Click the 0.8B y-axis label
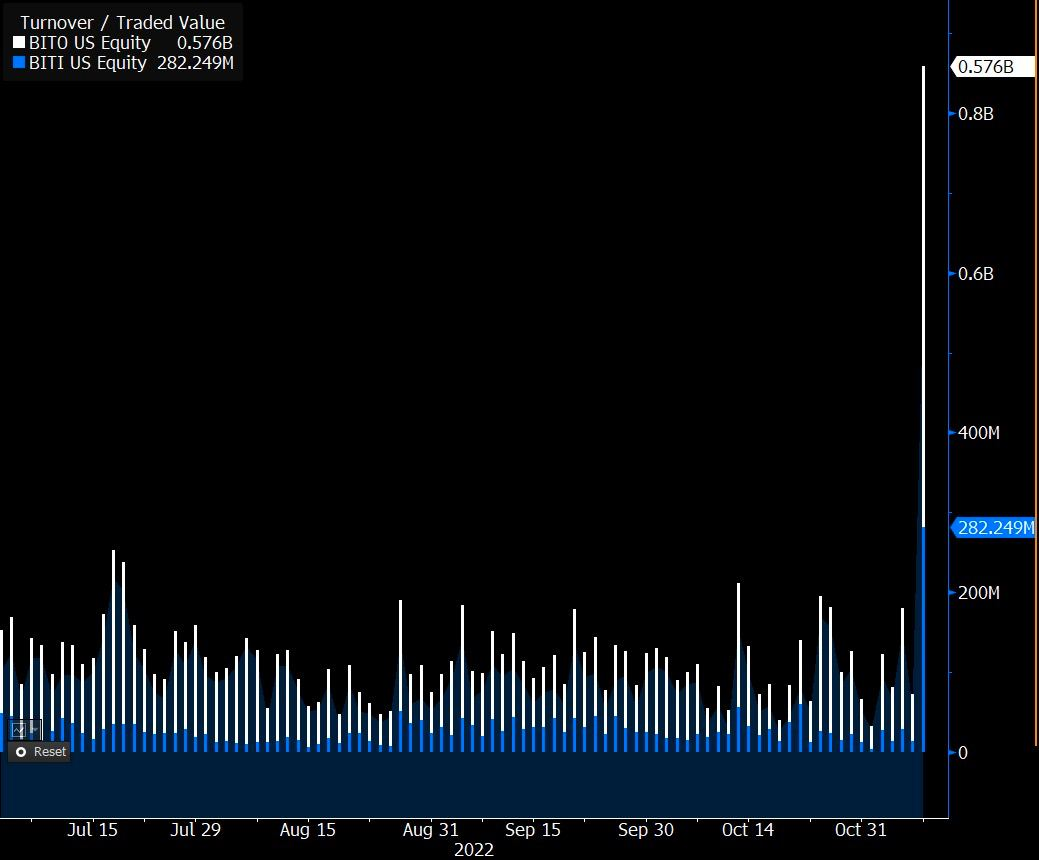This screenshot has width=1039, height=860. point(975,114)
